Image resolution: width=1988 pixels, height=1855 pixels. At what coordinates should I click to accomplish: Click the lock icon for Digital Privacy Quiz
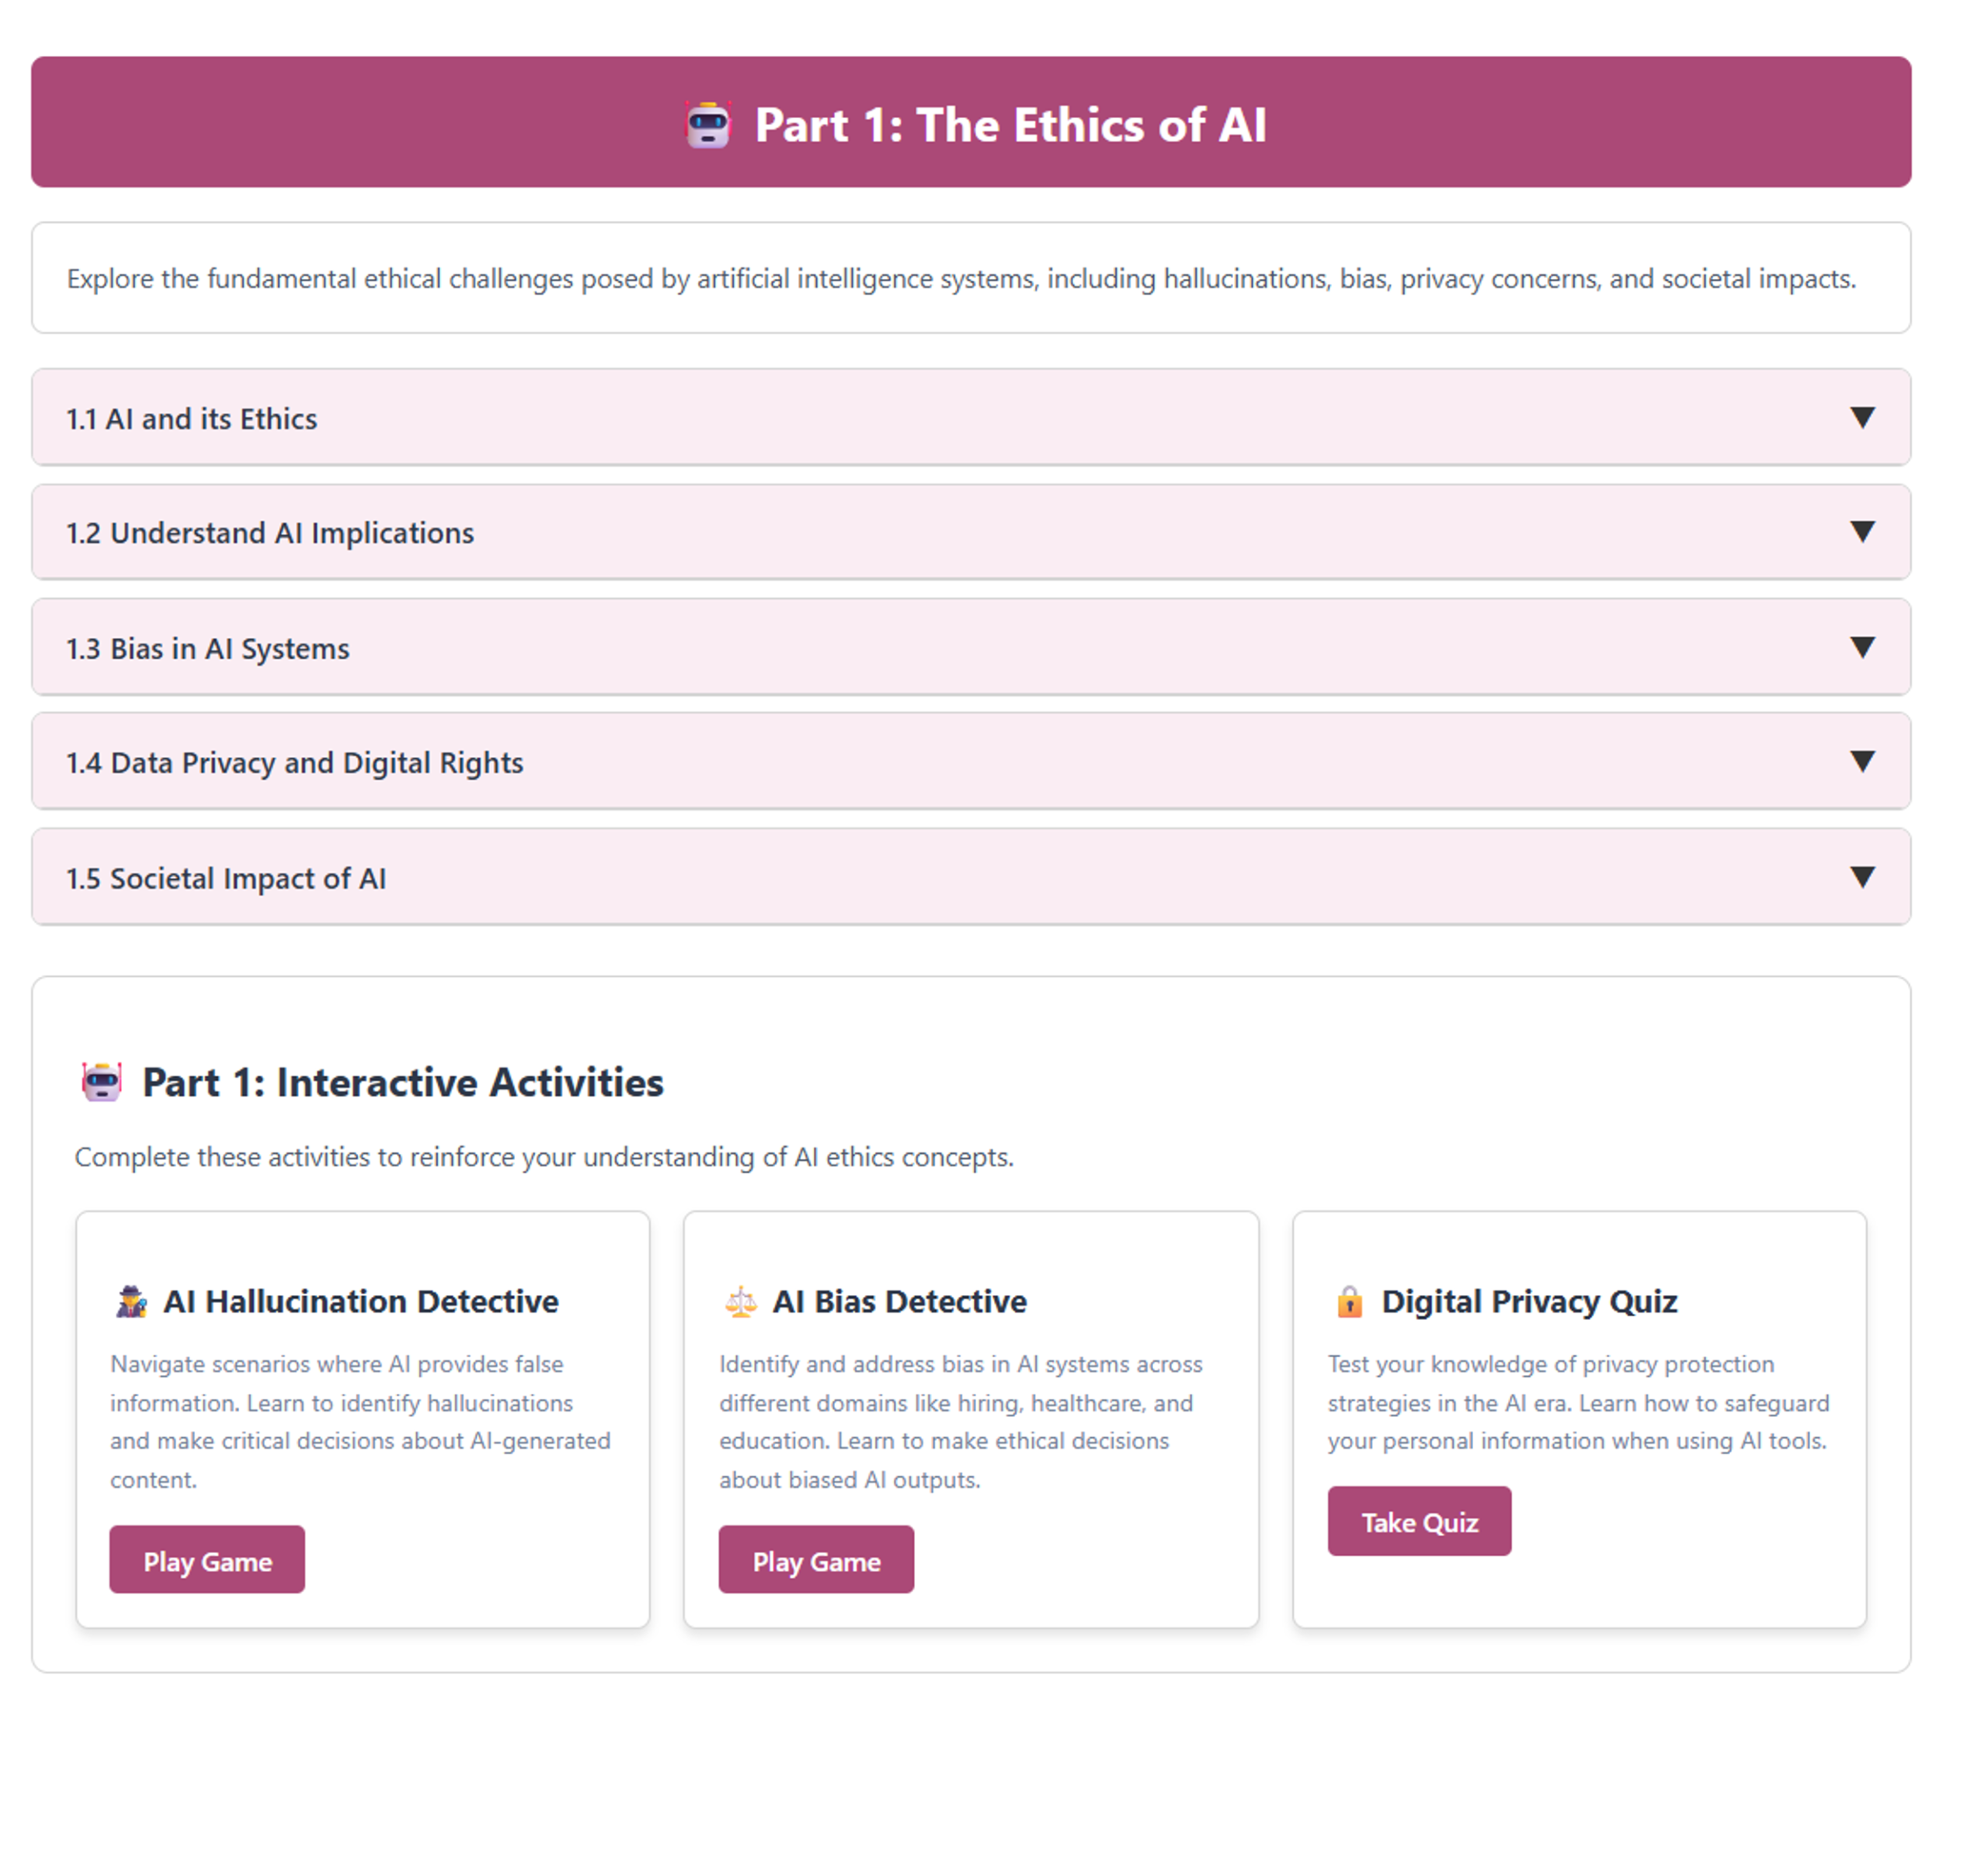pyautogui.click(x=1349, y=1302)
